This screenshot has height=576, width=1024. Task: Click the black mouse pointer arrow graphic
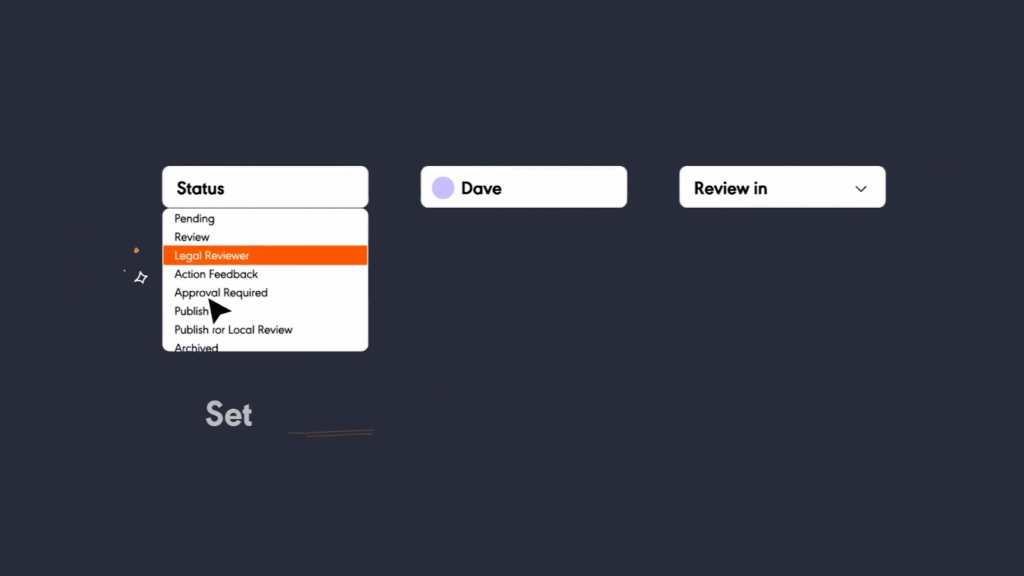(x=218, y=312)
